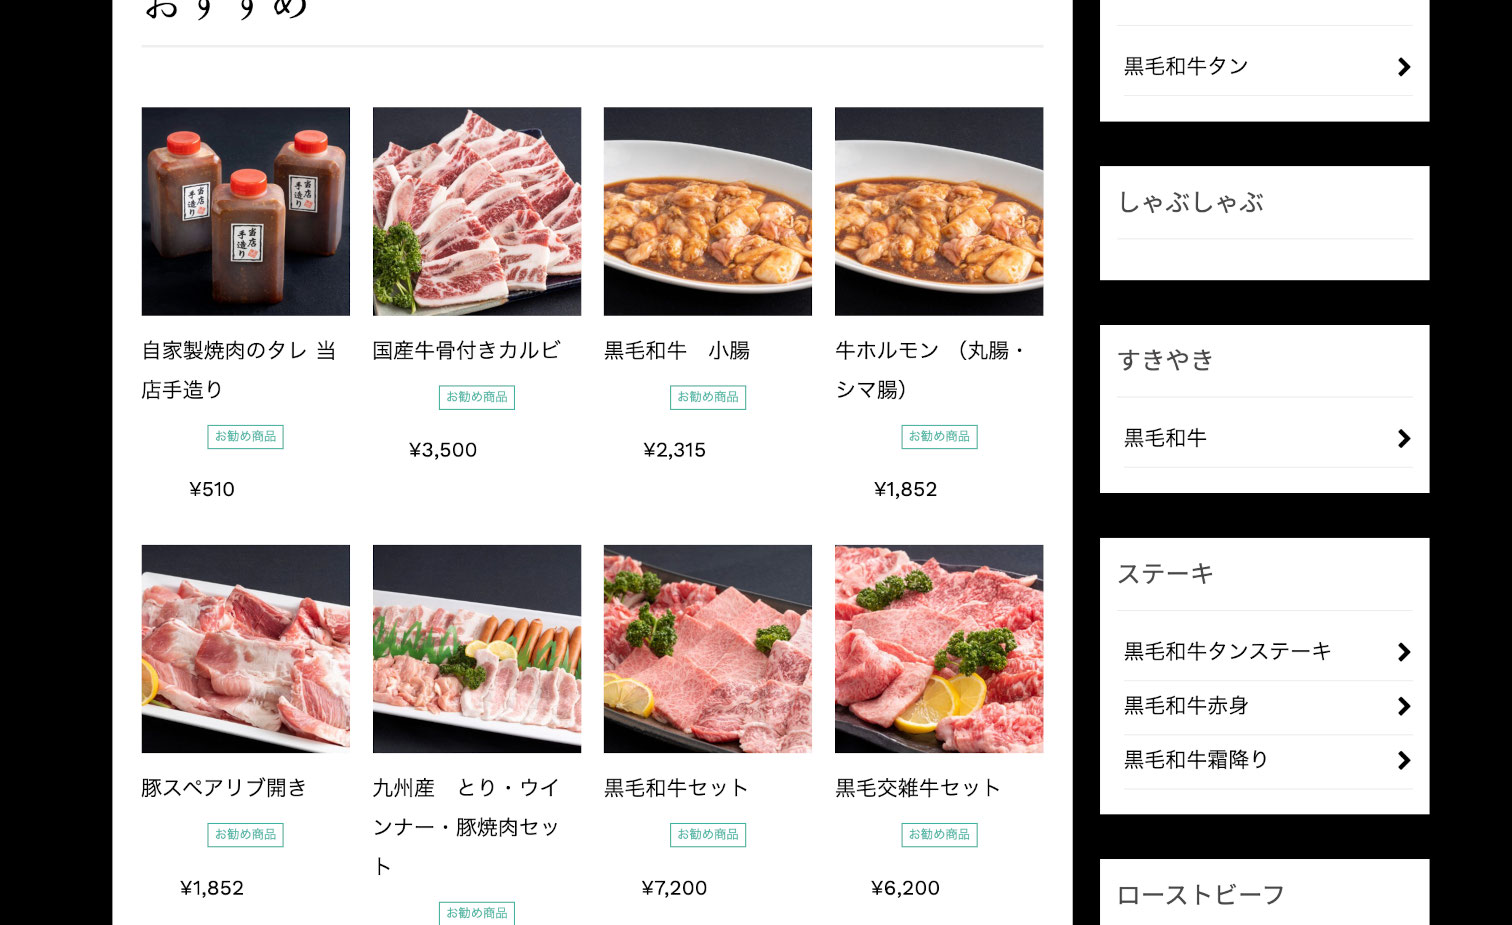Viewport: 1512px width, 925px height.
Task: Open 九州産 とり・ウインナー・豚焼肉セット title link
Action: [466, 827]
